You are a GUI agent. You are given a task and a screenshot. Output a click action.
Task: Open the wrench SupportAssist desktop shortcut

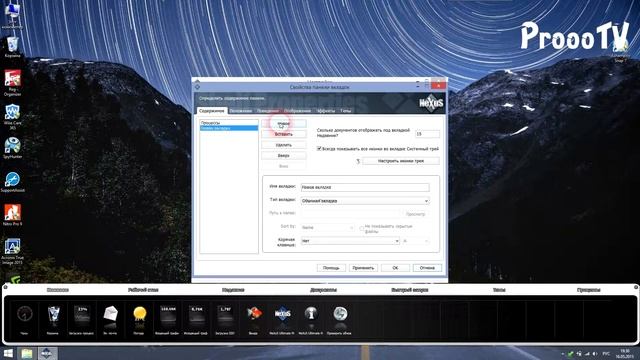tap(12, 182)
